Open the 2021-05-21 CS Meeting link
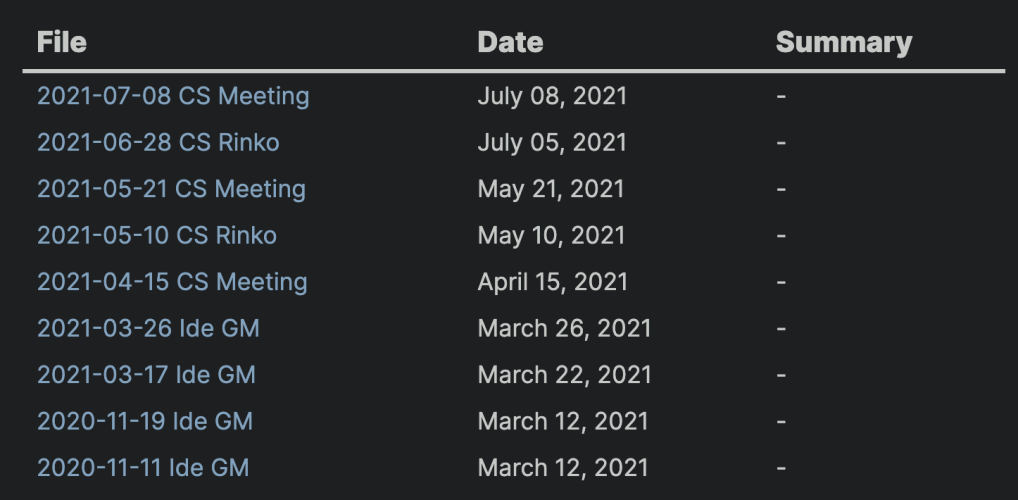The width and height of the screenshot is (1018, 500). pos(171,189)
